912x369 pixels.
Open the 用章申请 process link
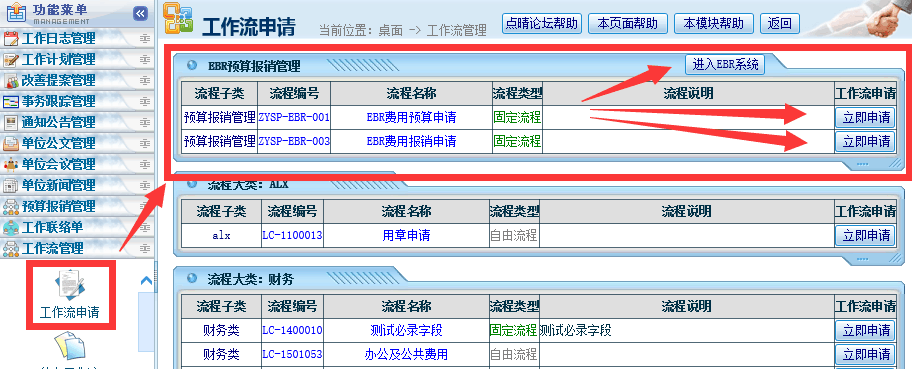click(x=406, y=236)
